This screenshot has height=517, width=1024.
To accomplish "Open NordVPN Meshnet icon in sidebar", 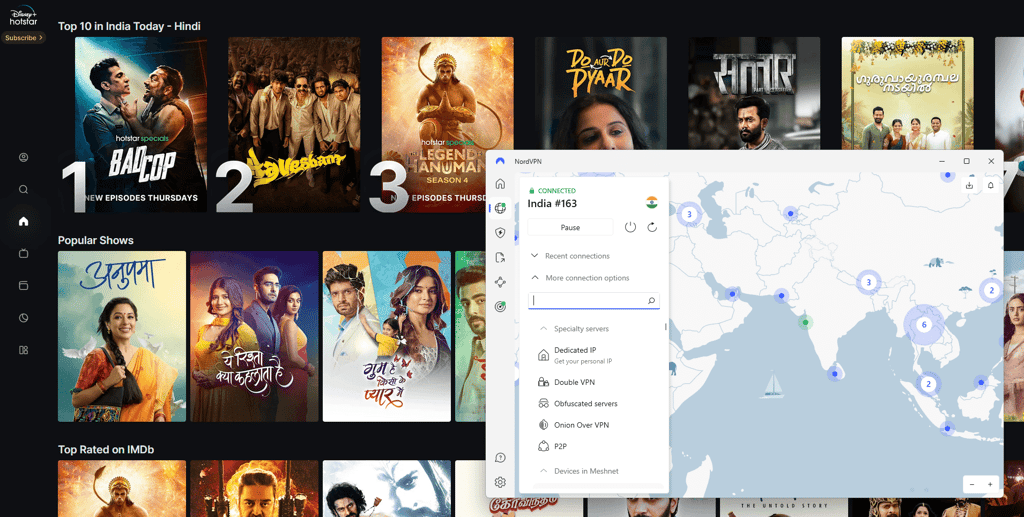I will [500, 282].
